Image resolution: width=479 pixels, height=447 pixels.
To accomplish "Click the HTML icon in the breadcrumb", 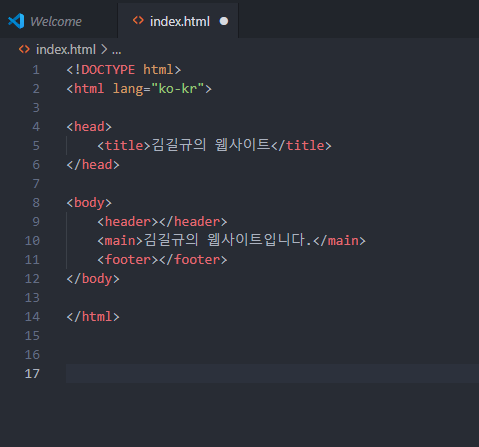I will [x=24, y=49].
